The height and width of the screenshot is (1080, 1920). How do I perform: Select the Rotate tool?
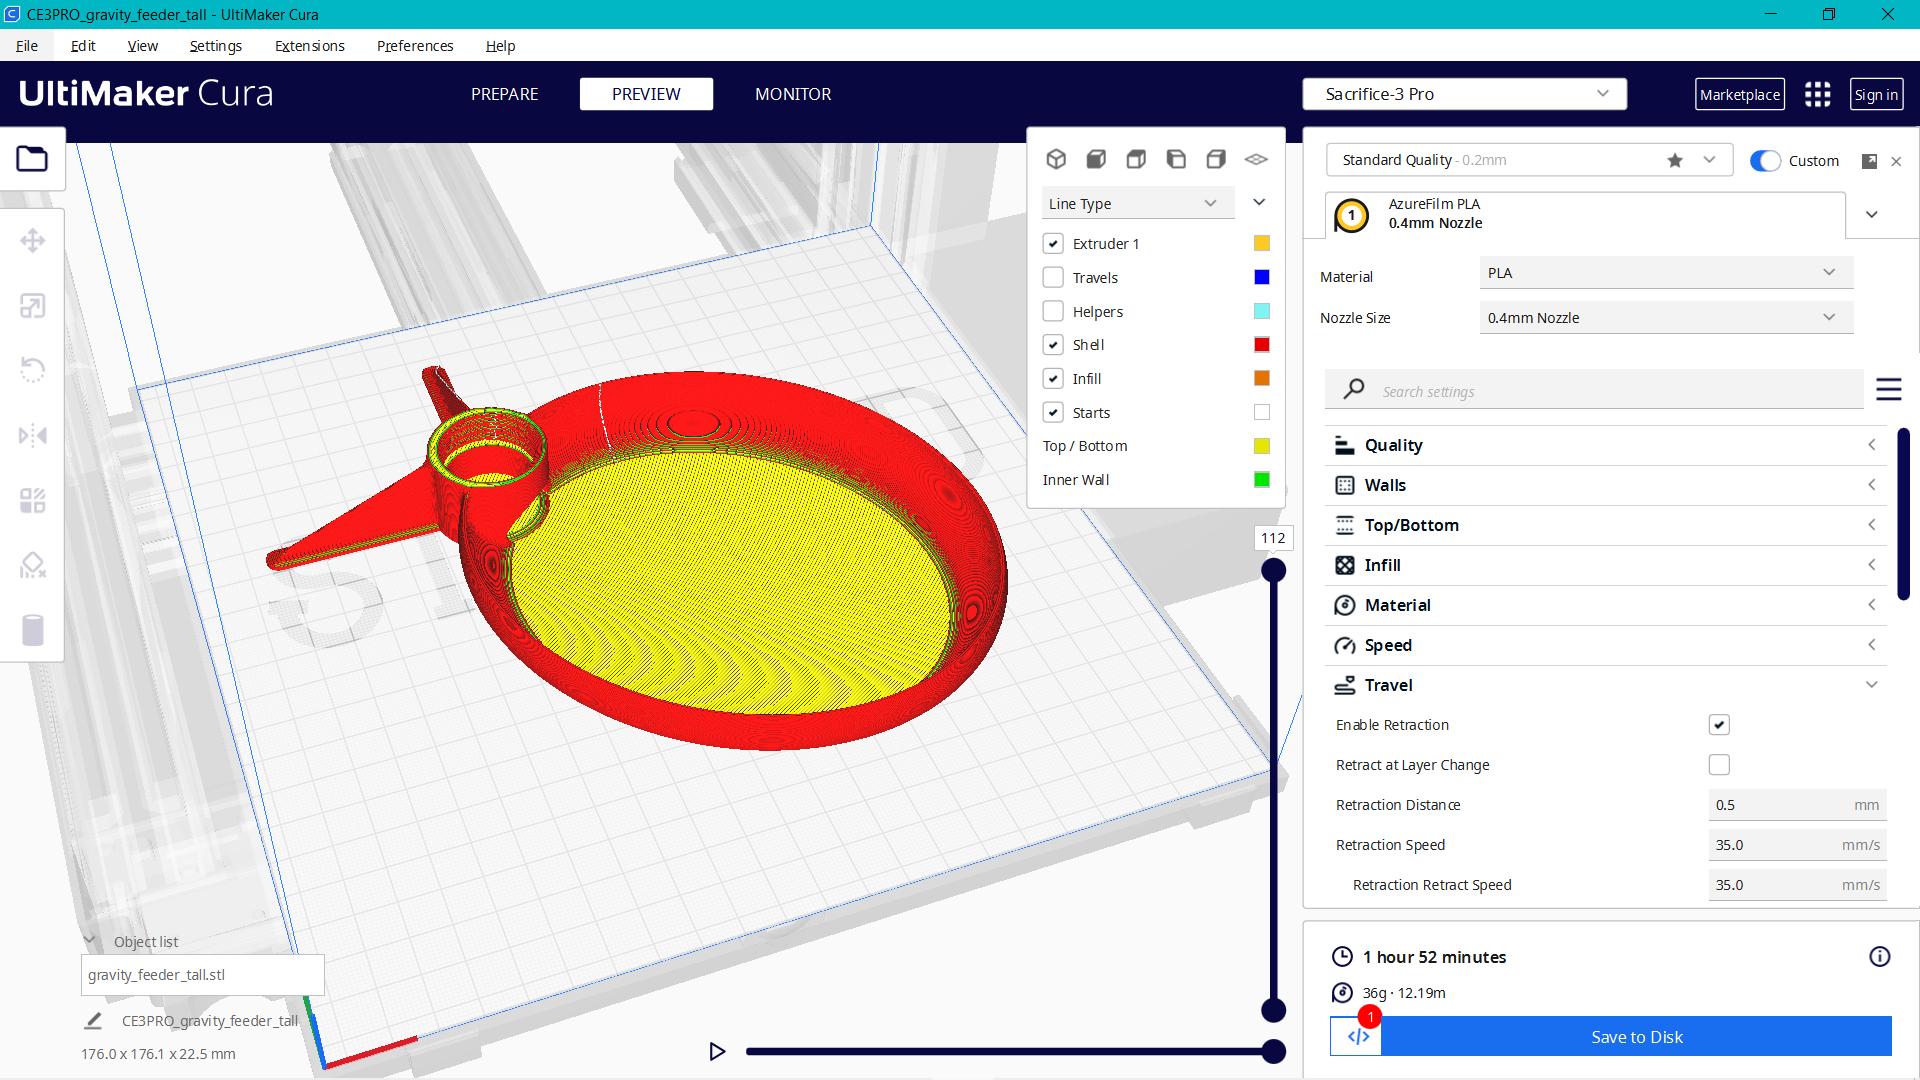pyautogui.click(x=33, y=370)
